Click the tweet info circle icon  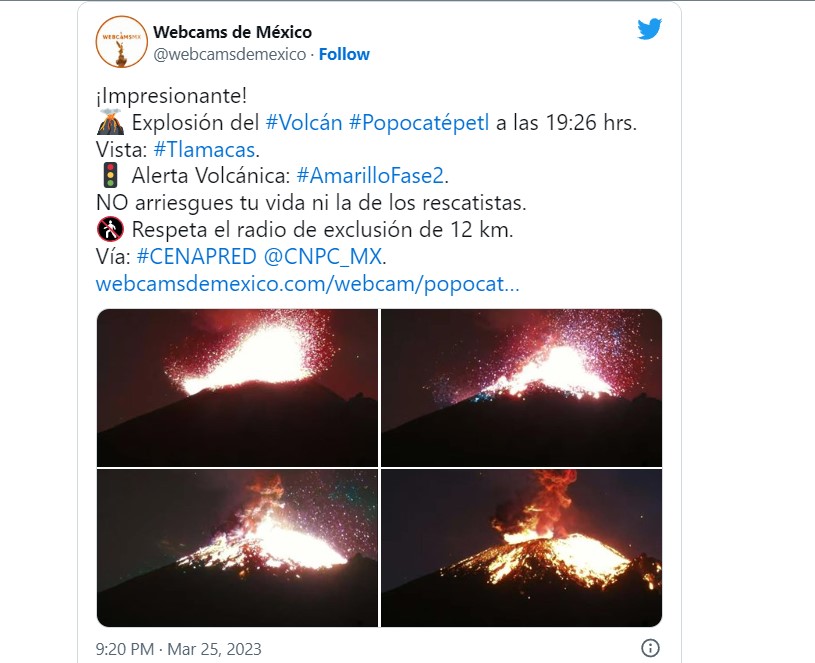(650, 648)
